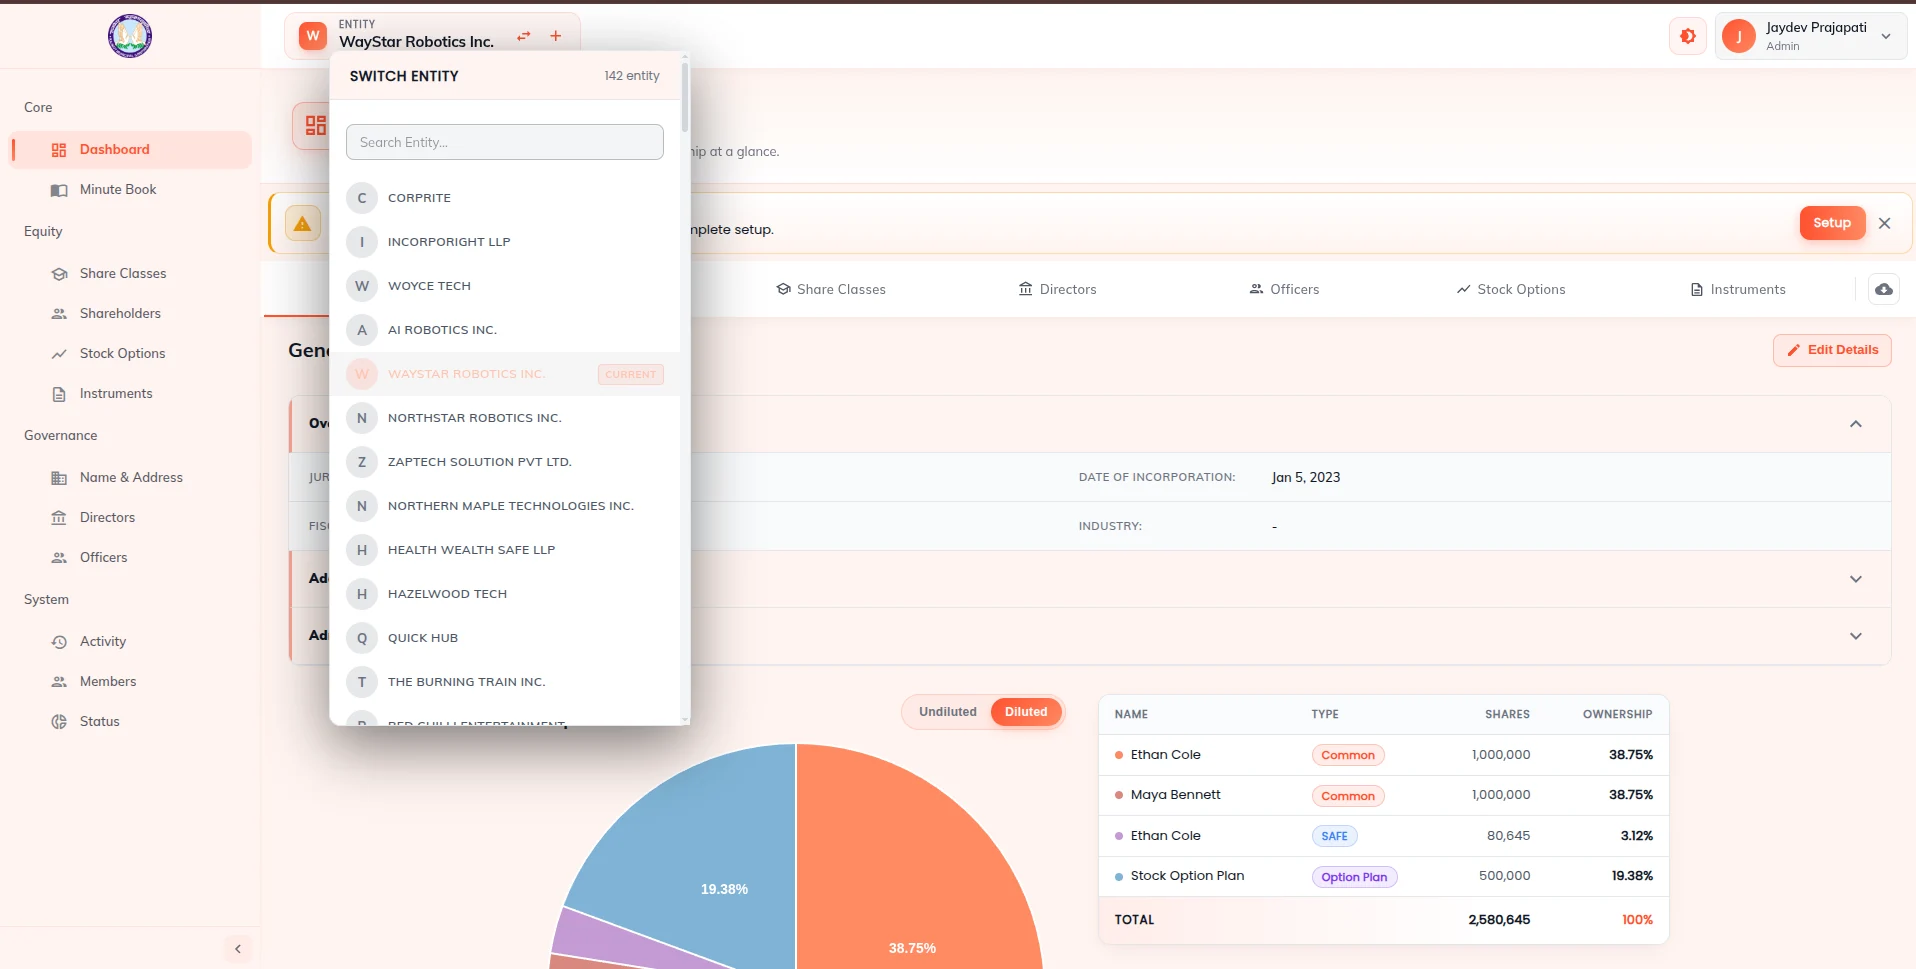Click the switch entity arrows icon
Screen dimensions: 1916x969
tap(524, 36)
